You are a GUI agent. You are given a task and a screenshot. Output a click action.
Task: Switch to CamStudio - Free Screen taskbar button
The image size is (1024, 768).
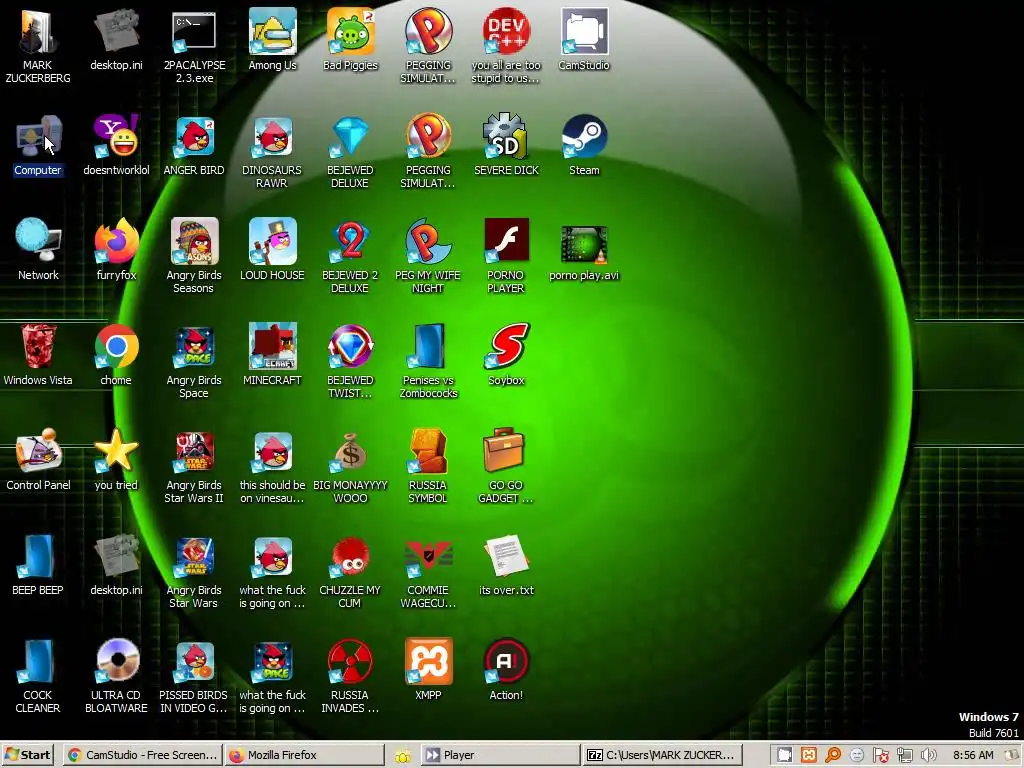click(x=143, y=755)
